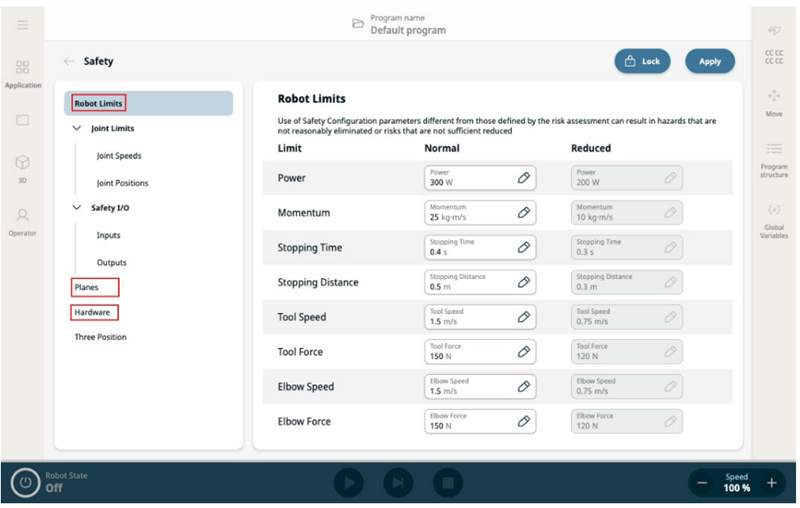Click the normal Stopping Time input field
800x508 pixels.
coord(468,247)
